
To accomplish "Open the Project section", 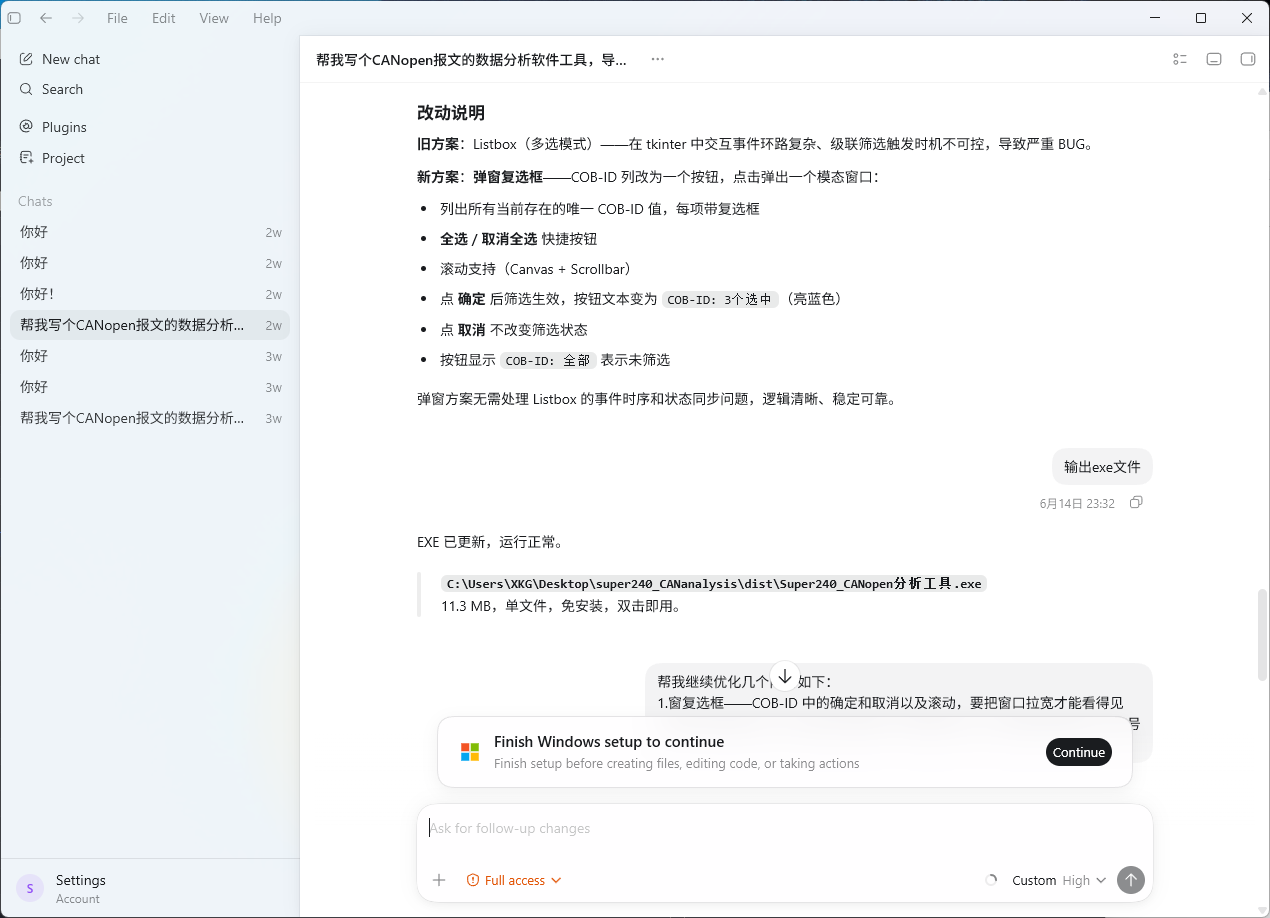I will pos(150,158).
